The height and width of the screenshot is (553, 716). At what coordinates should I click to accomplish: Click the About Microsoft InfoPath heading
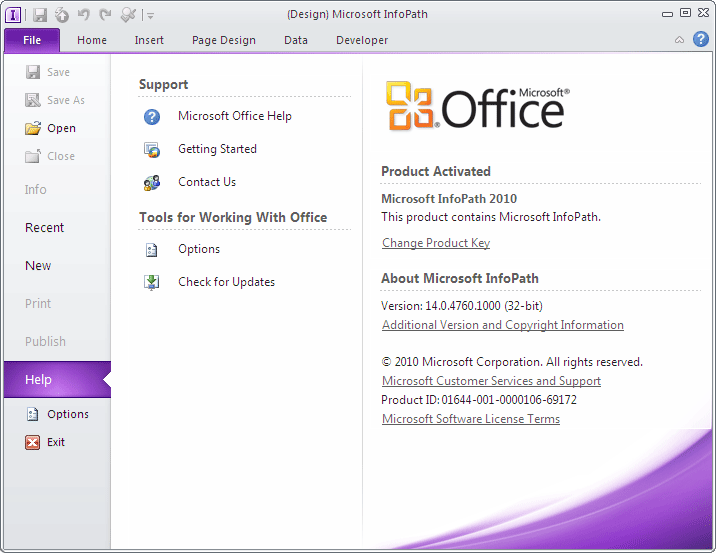(x=460, y=279)
